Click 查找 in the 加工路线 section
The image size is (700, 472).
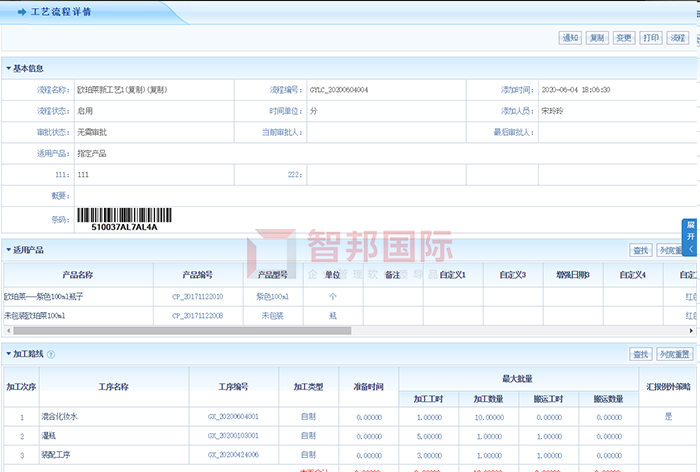click(x=640, y=355)
